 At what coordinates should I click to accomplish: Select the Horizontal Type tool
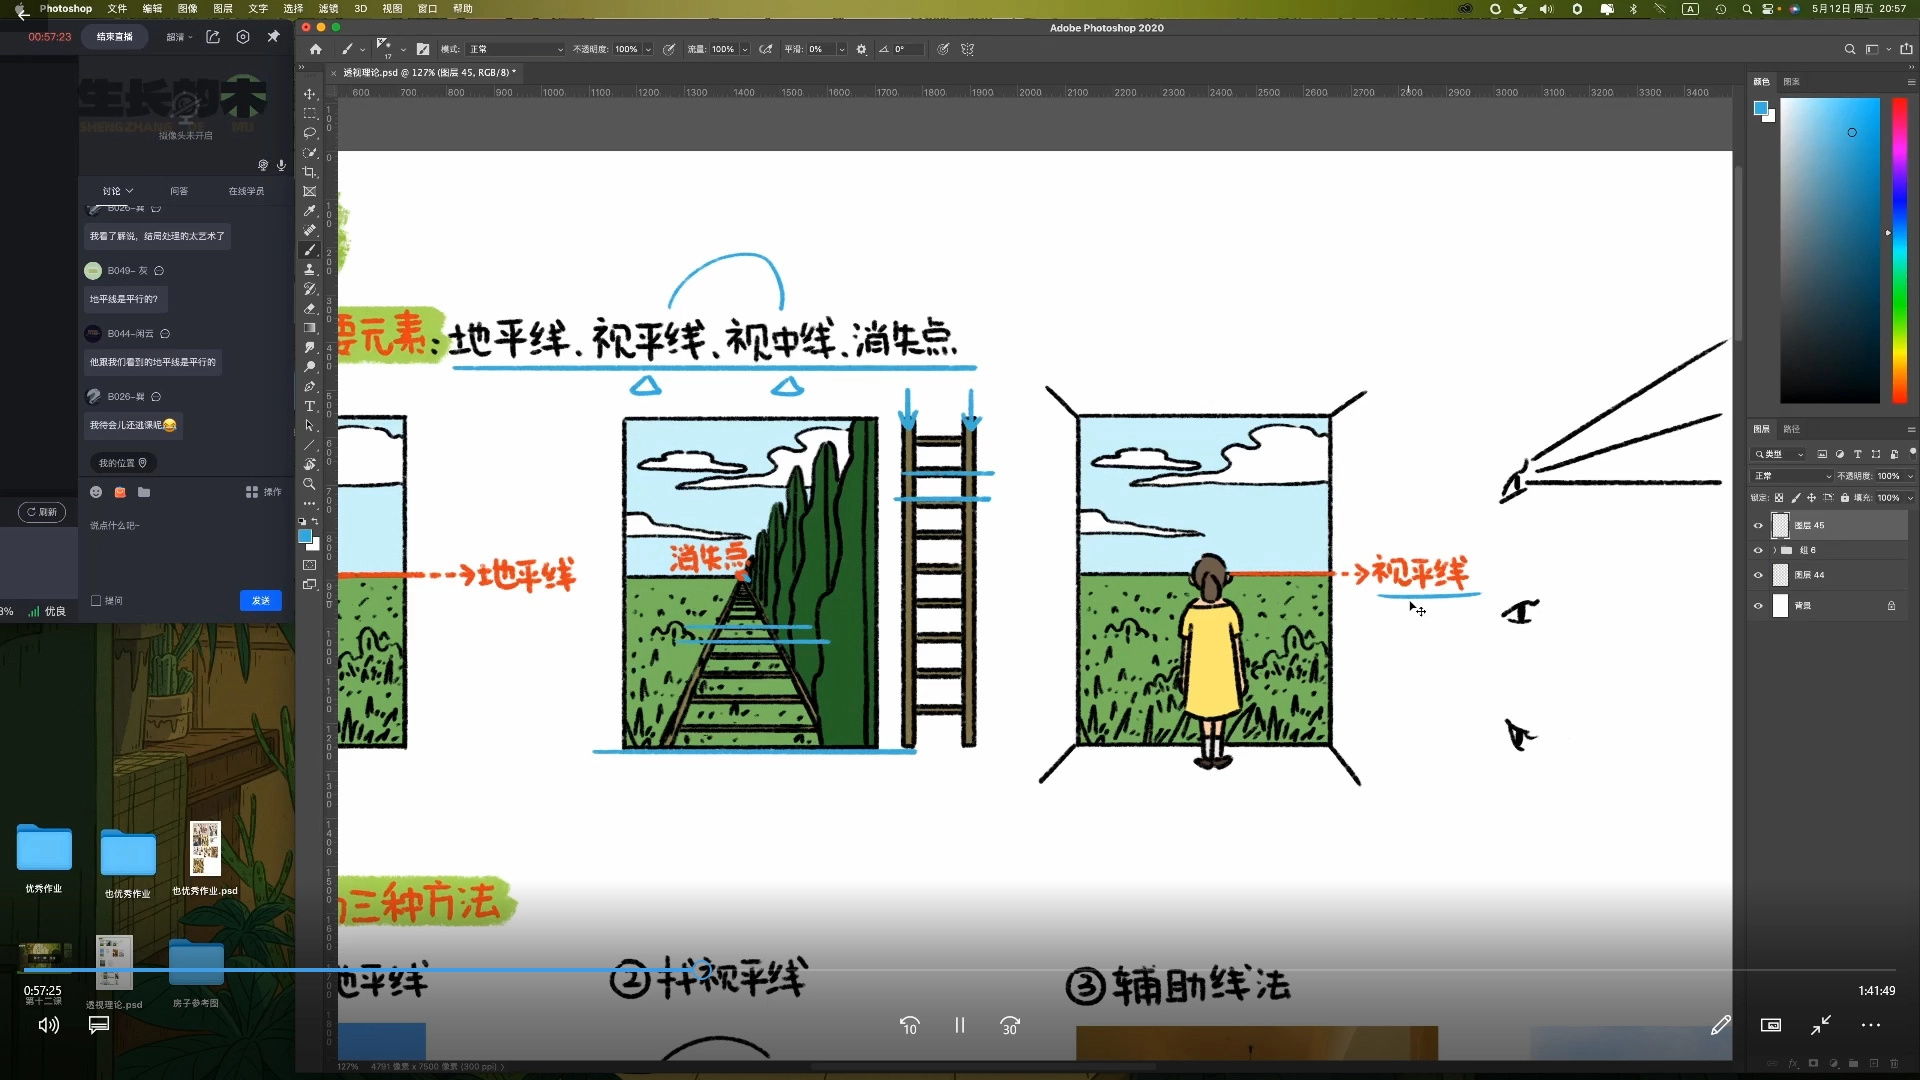[310, 406]
